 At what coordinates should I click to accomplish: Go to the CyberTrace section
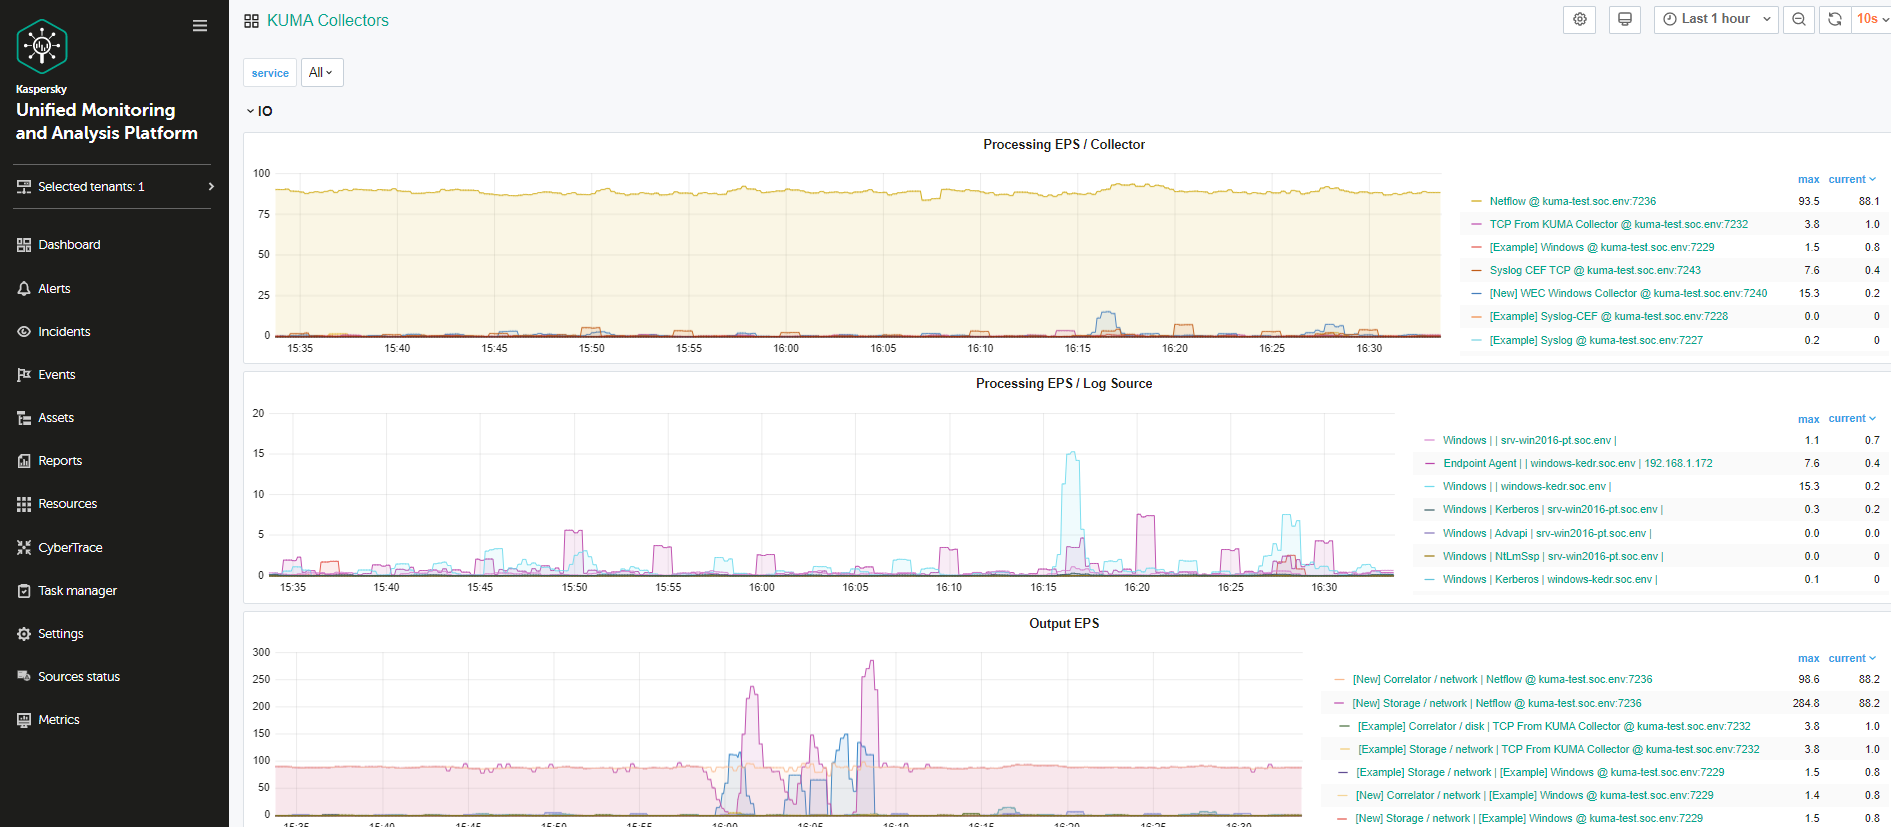click(x=70, y=547)
